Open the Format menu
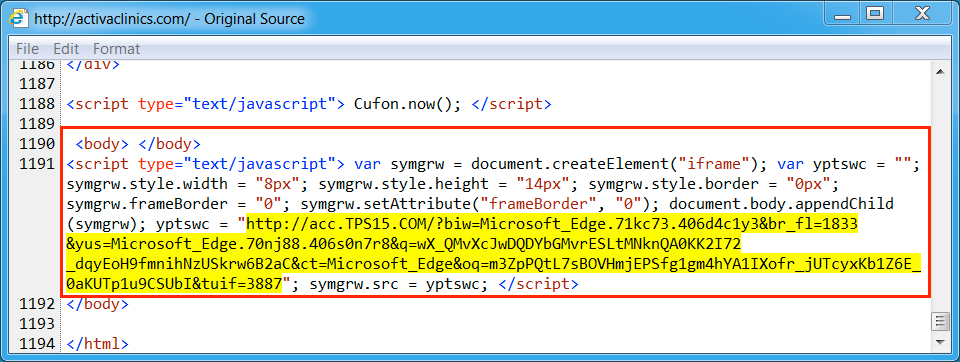 click(x=116, y=48)
